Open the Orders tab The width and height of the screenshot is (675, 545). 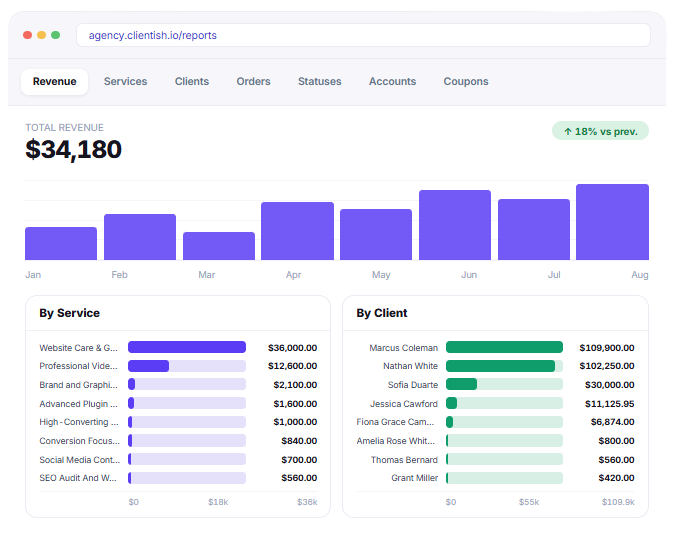(x=253, y=81)
